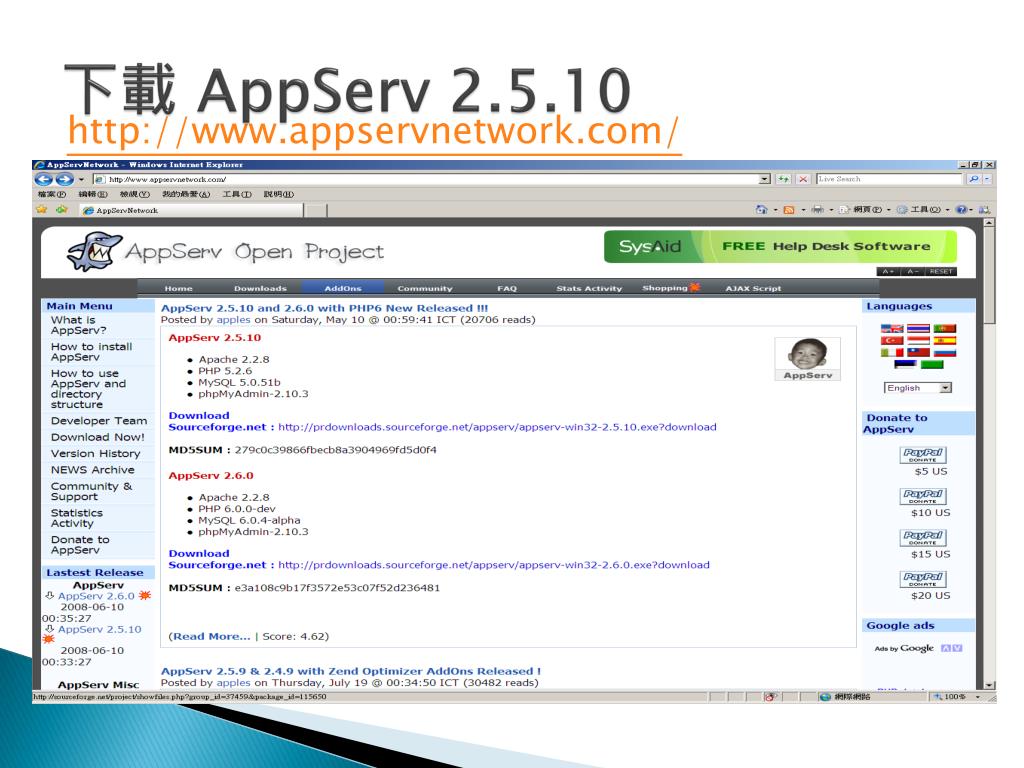The width and height of the screenshot is (1024, 768).
Task: Open the Community navigation tab
Action: [424, 288]
